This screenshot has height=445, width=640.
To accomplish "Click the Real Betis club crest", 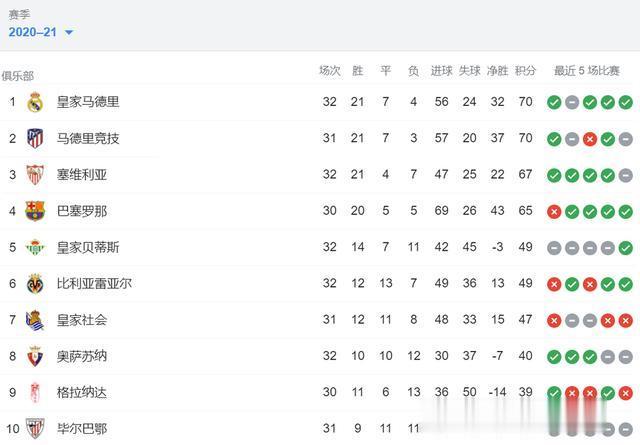I will pyautogui.click(x=35, y=247).
